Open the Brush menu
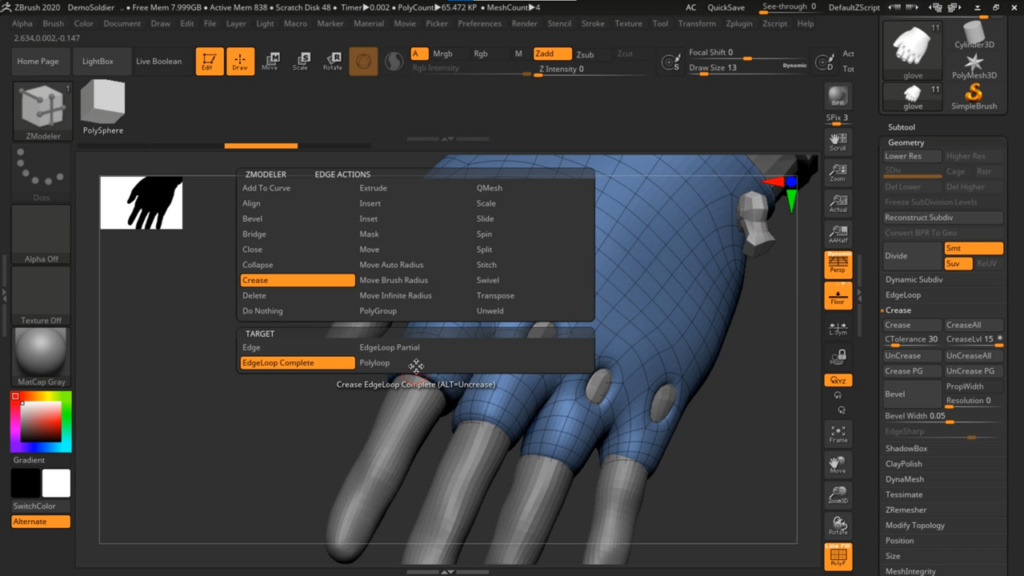Image resolution: width=1024 pixels, height=576 pixels. [x=53, y=24]
